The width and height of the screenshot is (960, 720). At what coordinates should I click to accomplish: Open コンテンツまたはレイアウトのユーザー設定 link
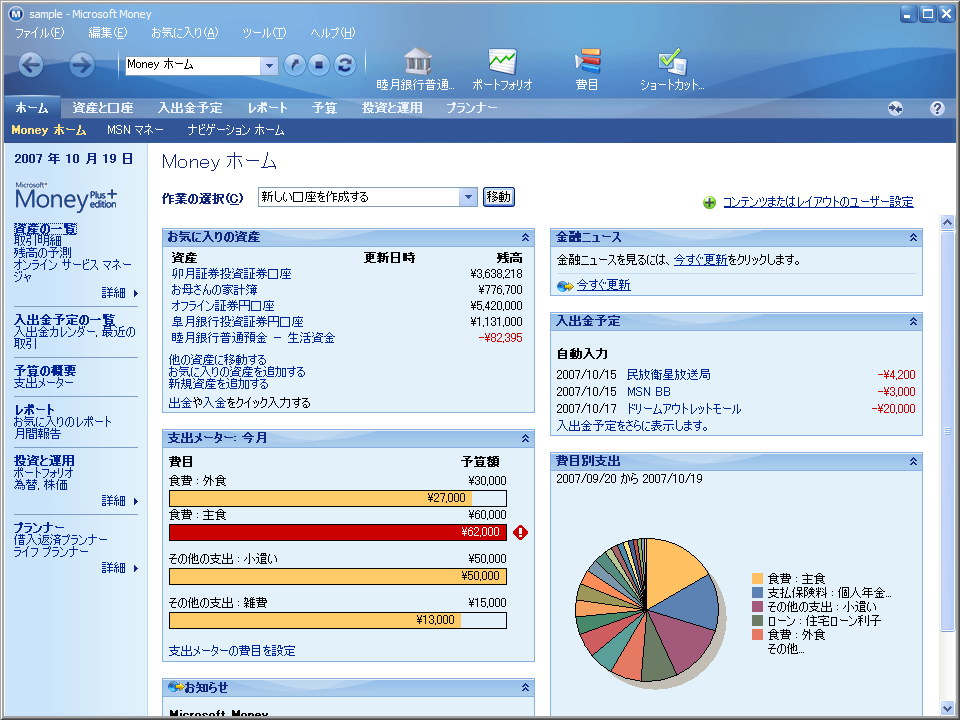click(818, 202)
